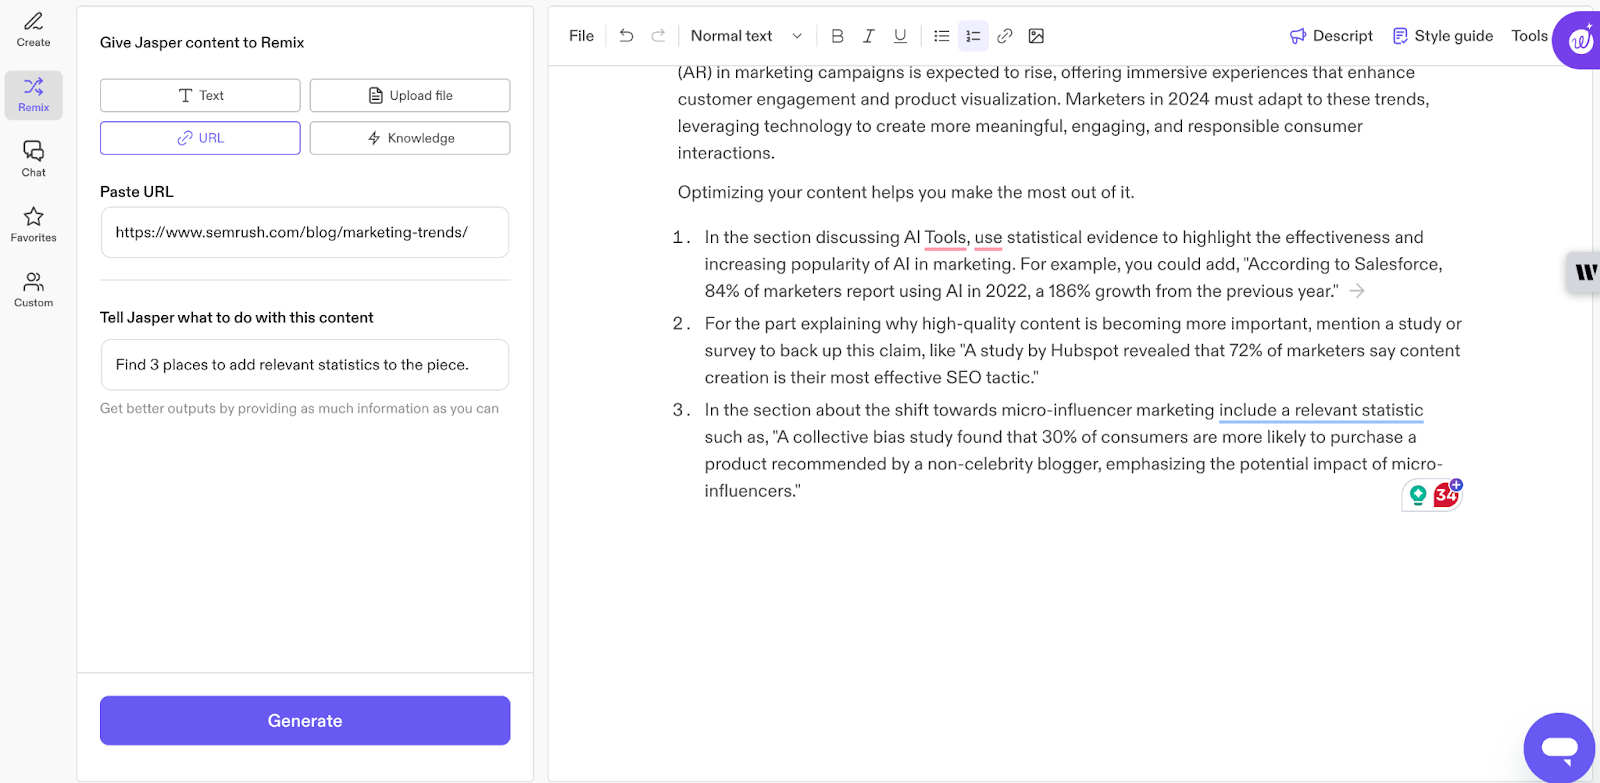
Task: Click 'Optimizing your content helps you' paragraph
Action: pos(906,192)
